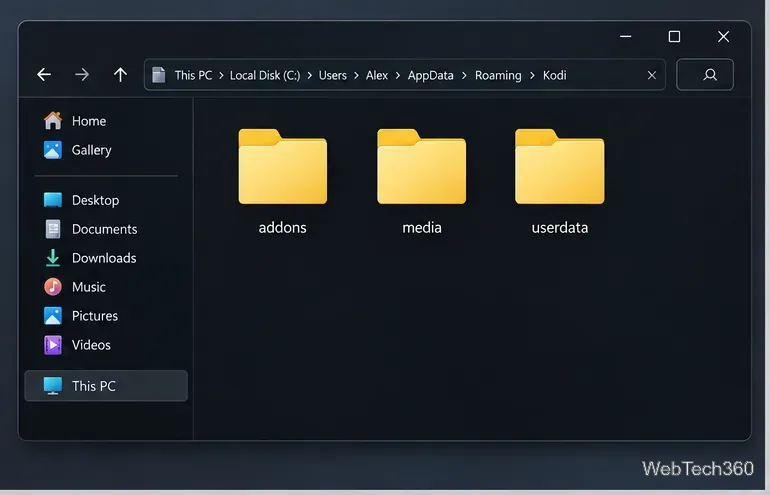This screenshot has width=770, height=495.
Task: Expand chevron after AppData breadcrumb
Action: tap(464, 76)
